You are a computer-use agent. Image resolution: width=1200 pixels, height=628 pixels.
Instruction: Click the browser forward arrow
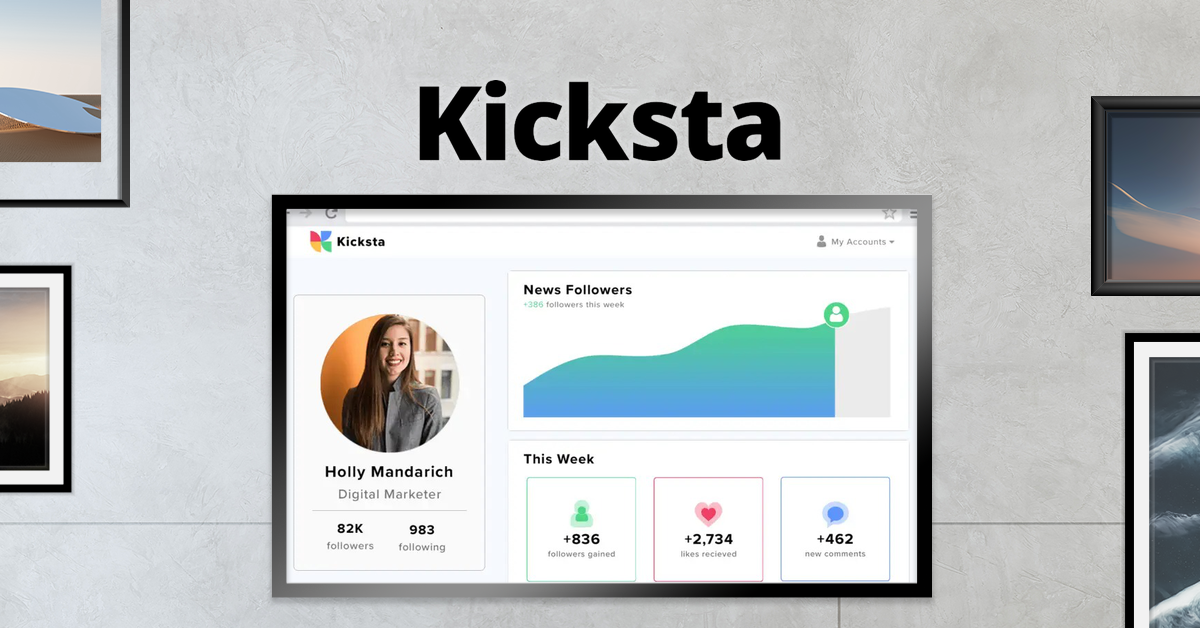click(x=307, y=213)
